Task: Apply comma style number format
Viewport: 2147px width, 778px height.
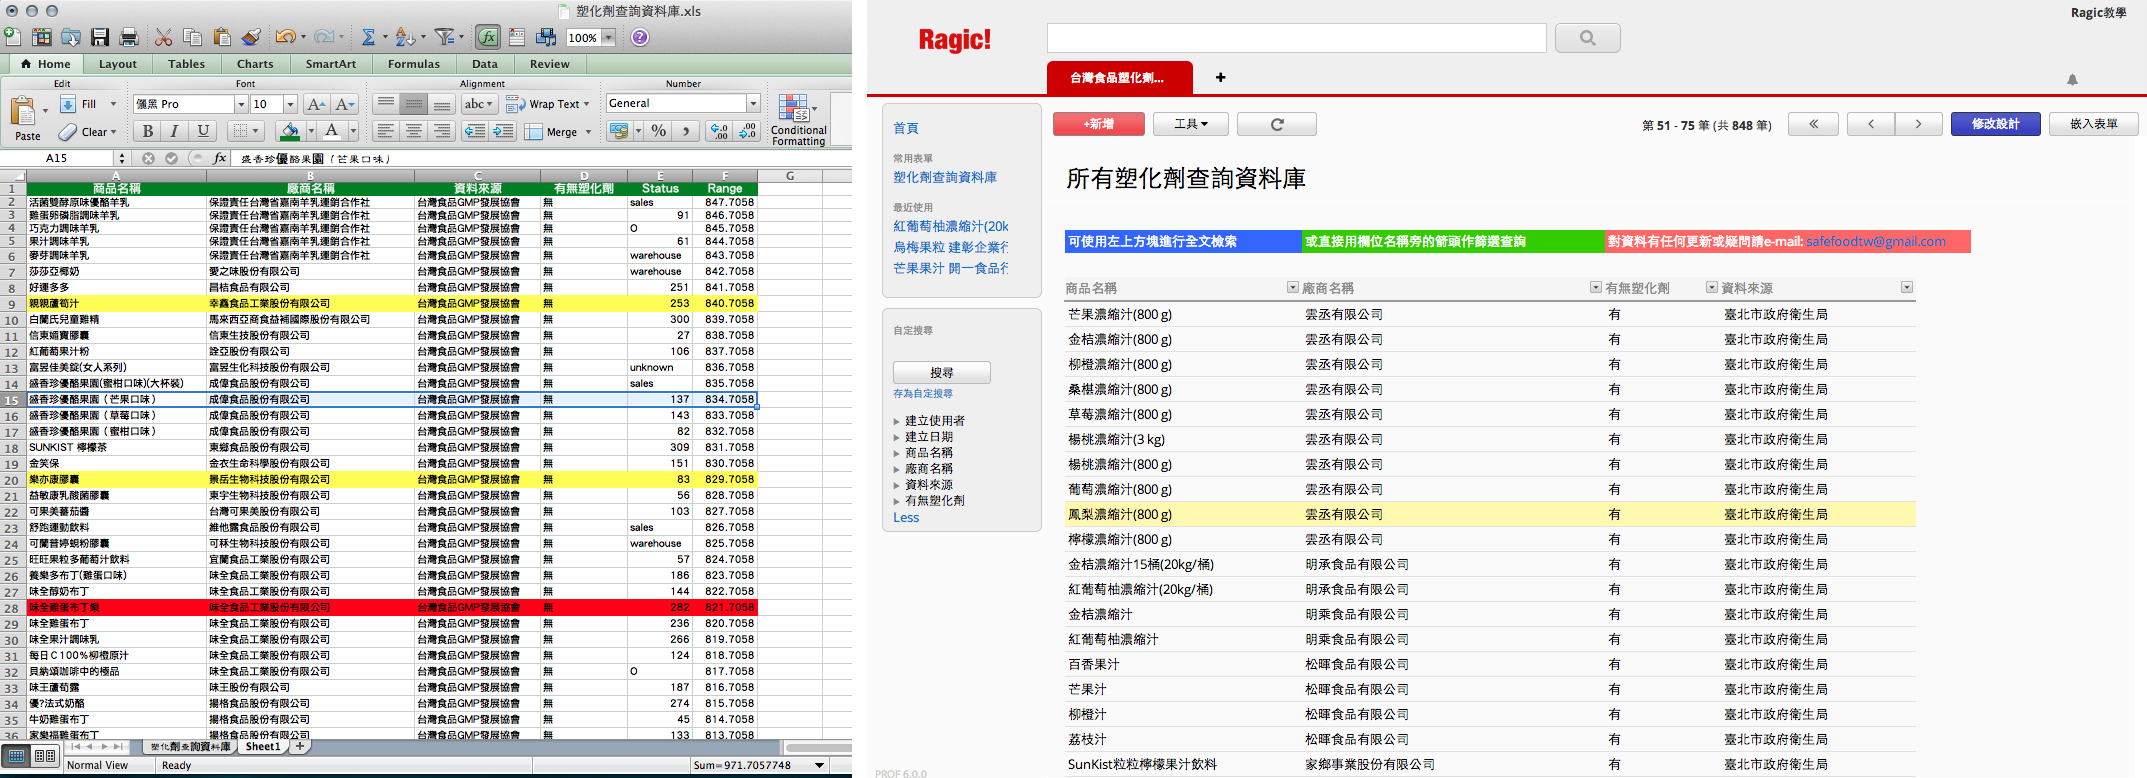Action: click(x=685, y=131)
